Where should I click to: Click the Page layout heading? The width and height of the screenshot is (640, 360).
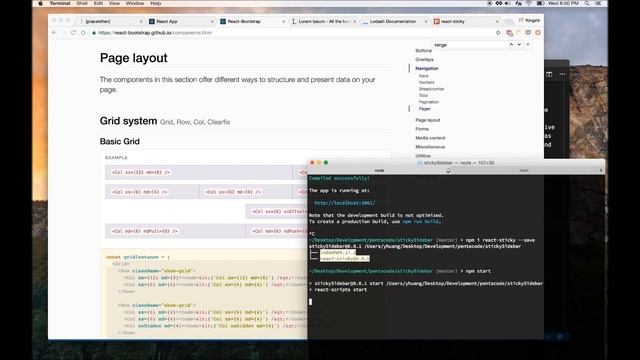point(133,58)
